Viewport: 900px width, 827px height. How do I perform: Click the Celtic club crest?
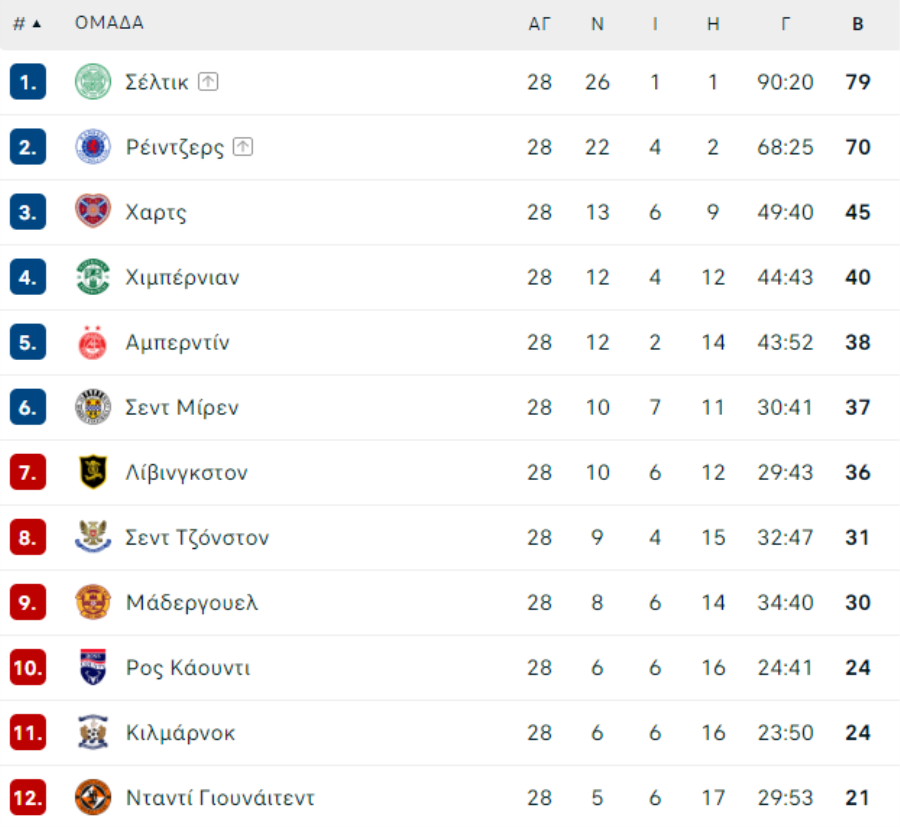(x=93, y=82)
